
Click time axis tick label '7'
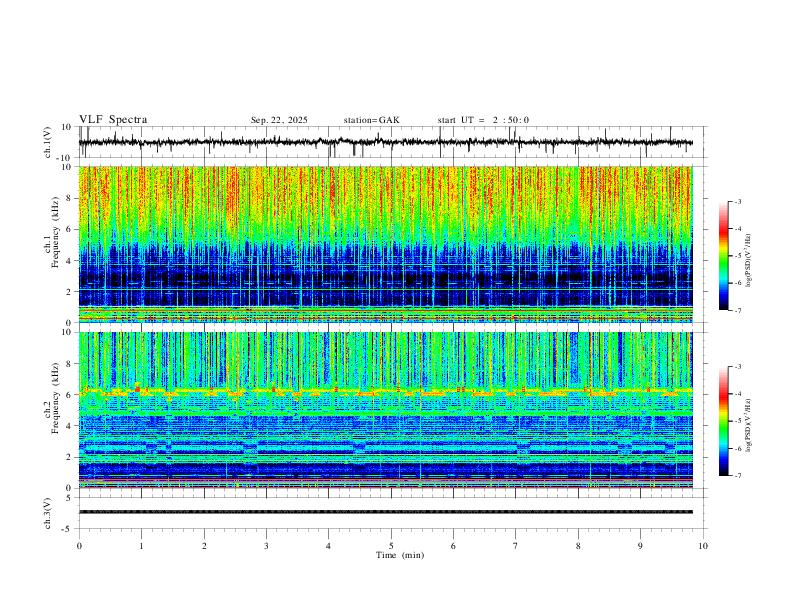click(x=516, y=546)
